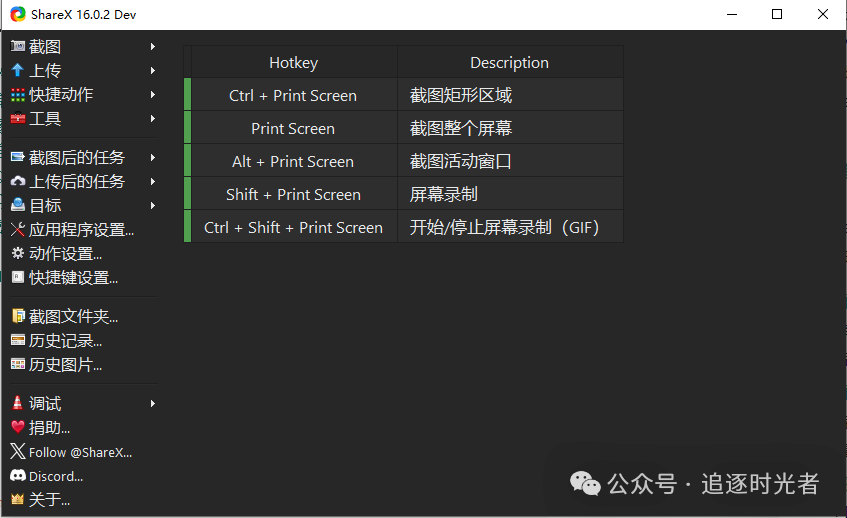This screenshot has height=518, width=847.
Task: Select the Ctrl + Print Screen hotkey row
Action: tap(404, 95)
